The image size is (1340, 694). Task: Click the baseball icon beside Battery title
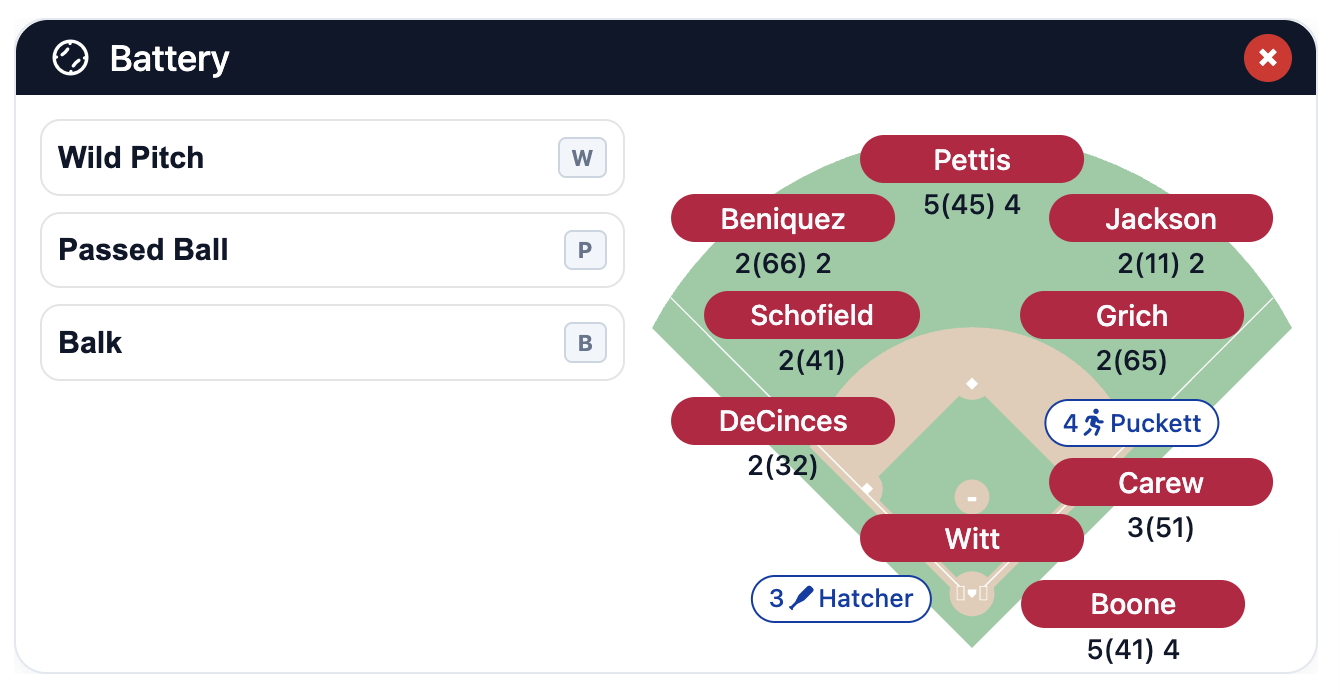[70, 58]
